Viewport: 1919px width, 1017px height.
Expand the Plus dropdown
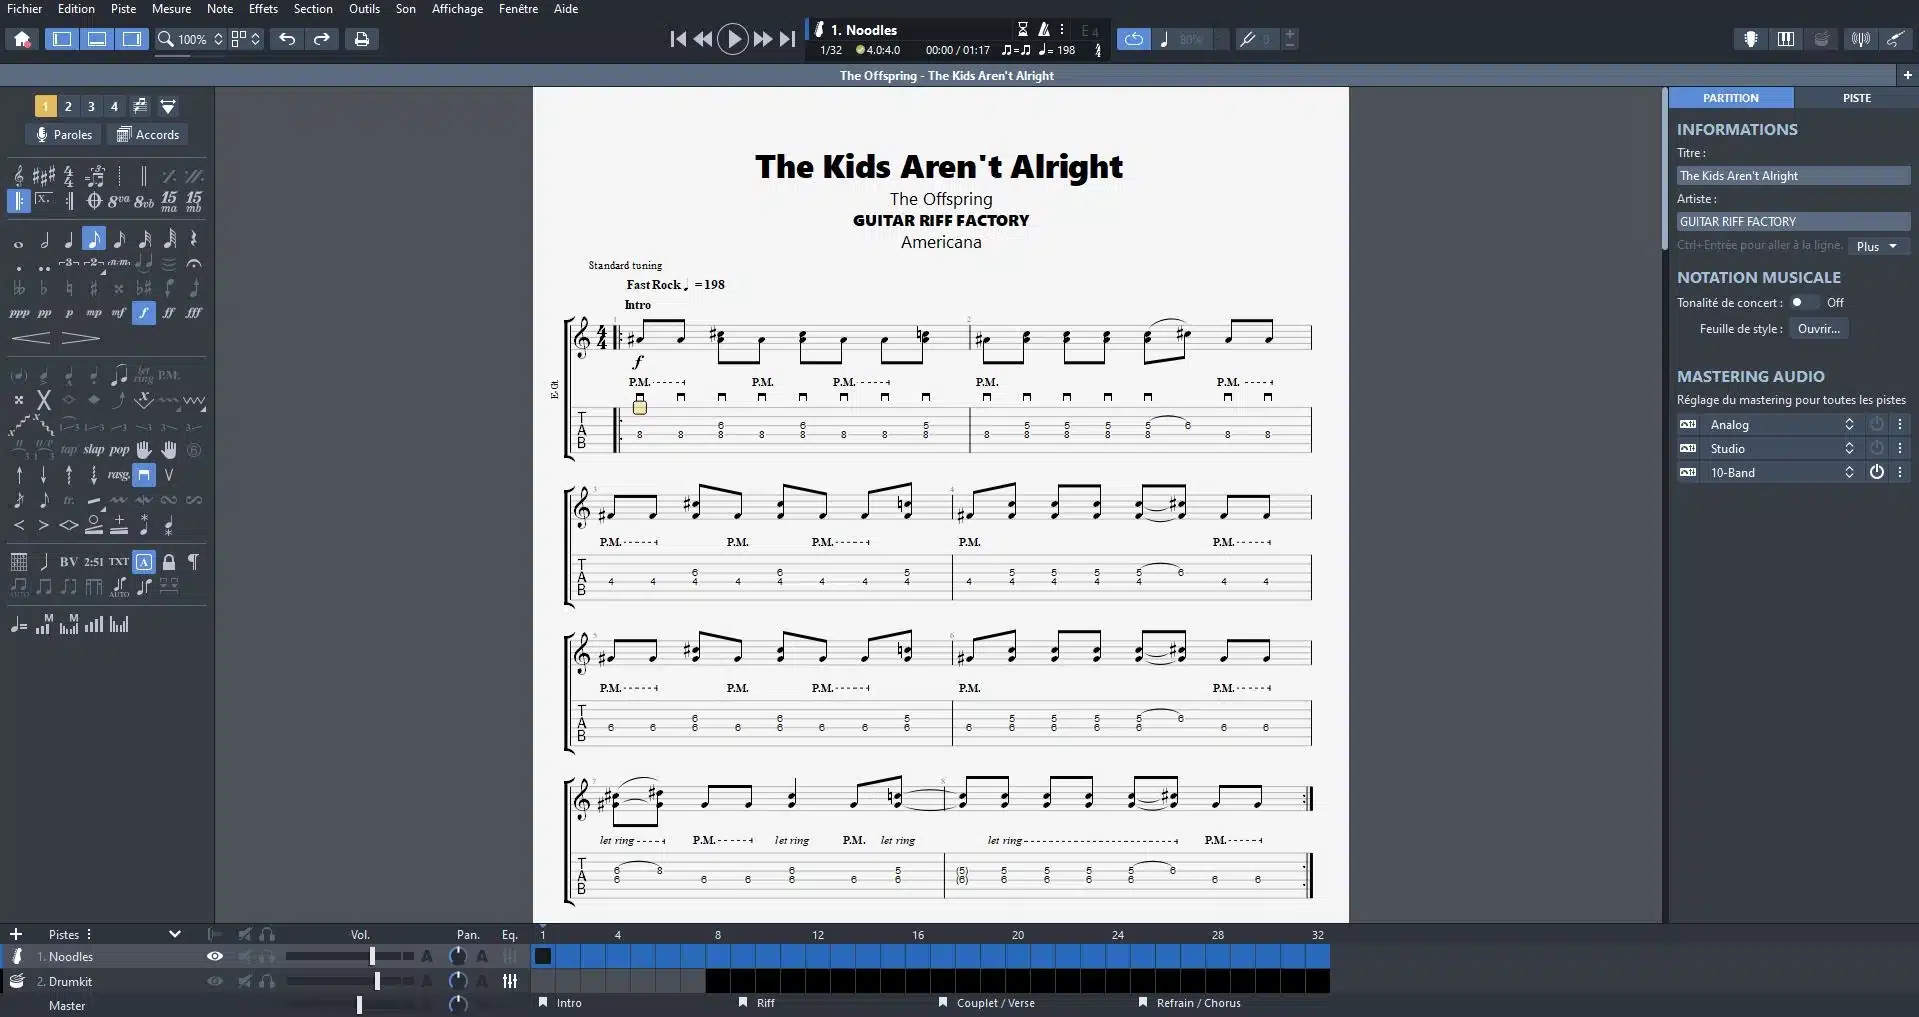coord(1877,246)
